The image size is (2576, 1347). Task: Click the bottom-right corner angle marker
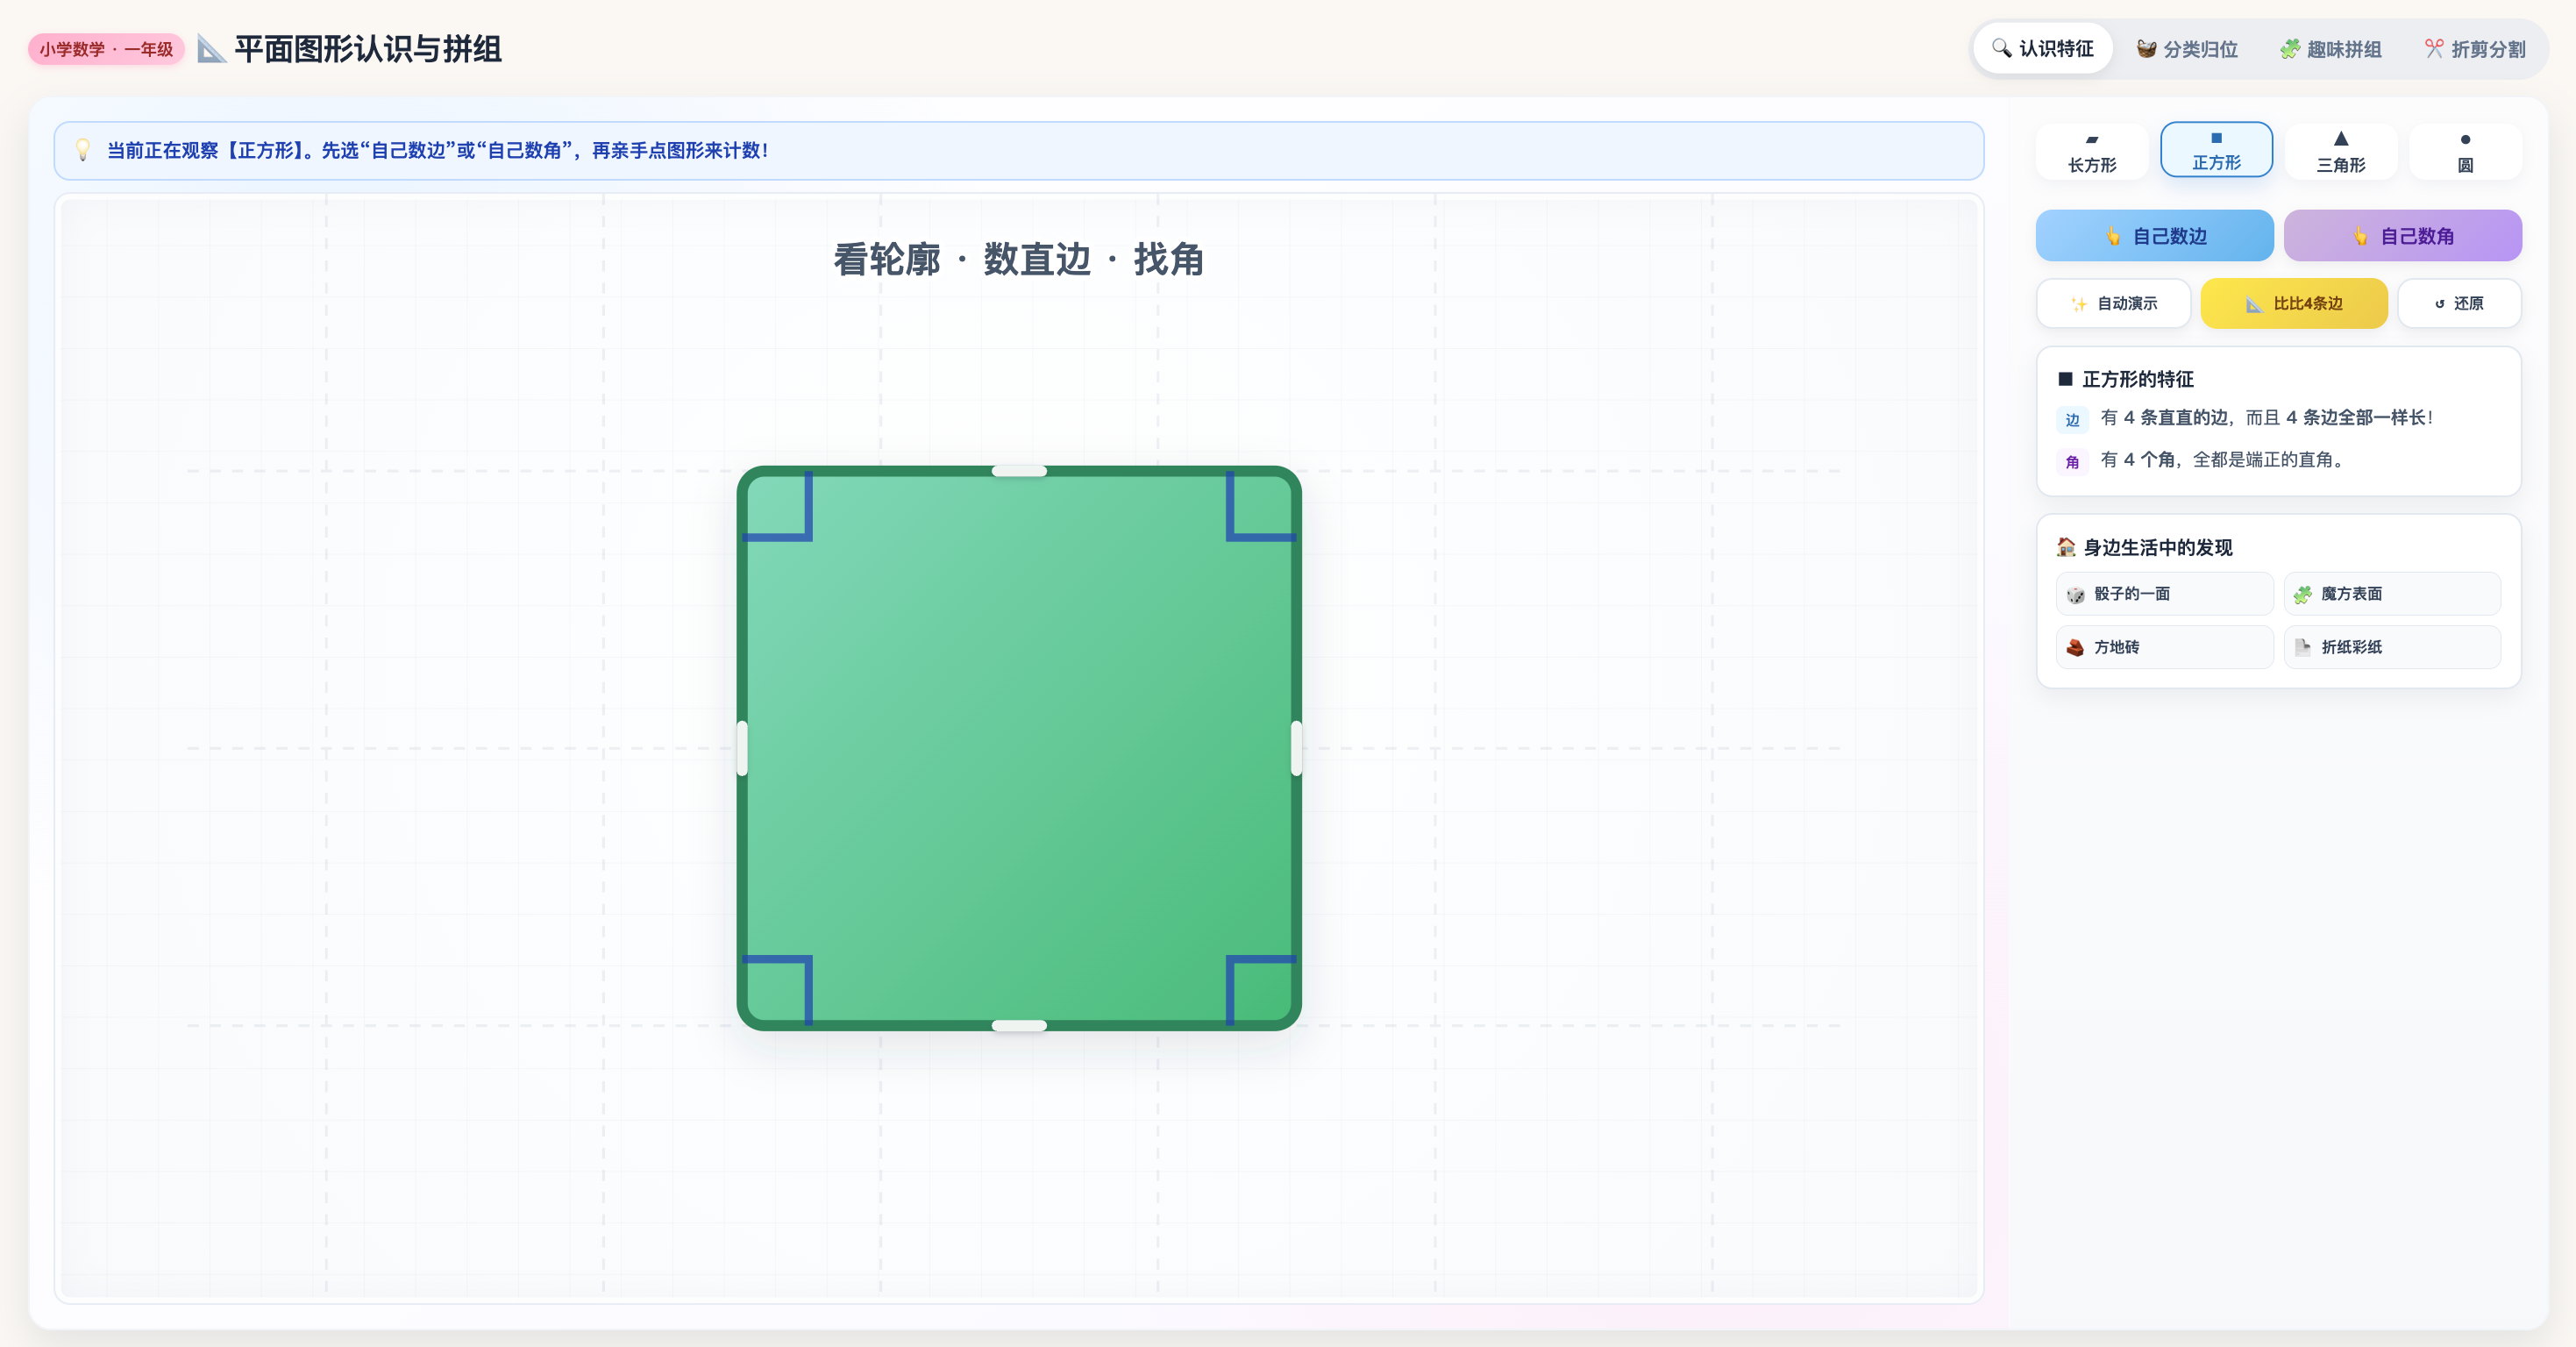[1260, 990]
